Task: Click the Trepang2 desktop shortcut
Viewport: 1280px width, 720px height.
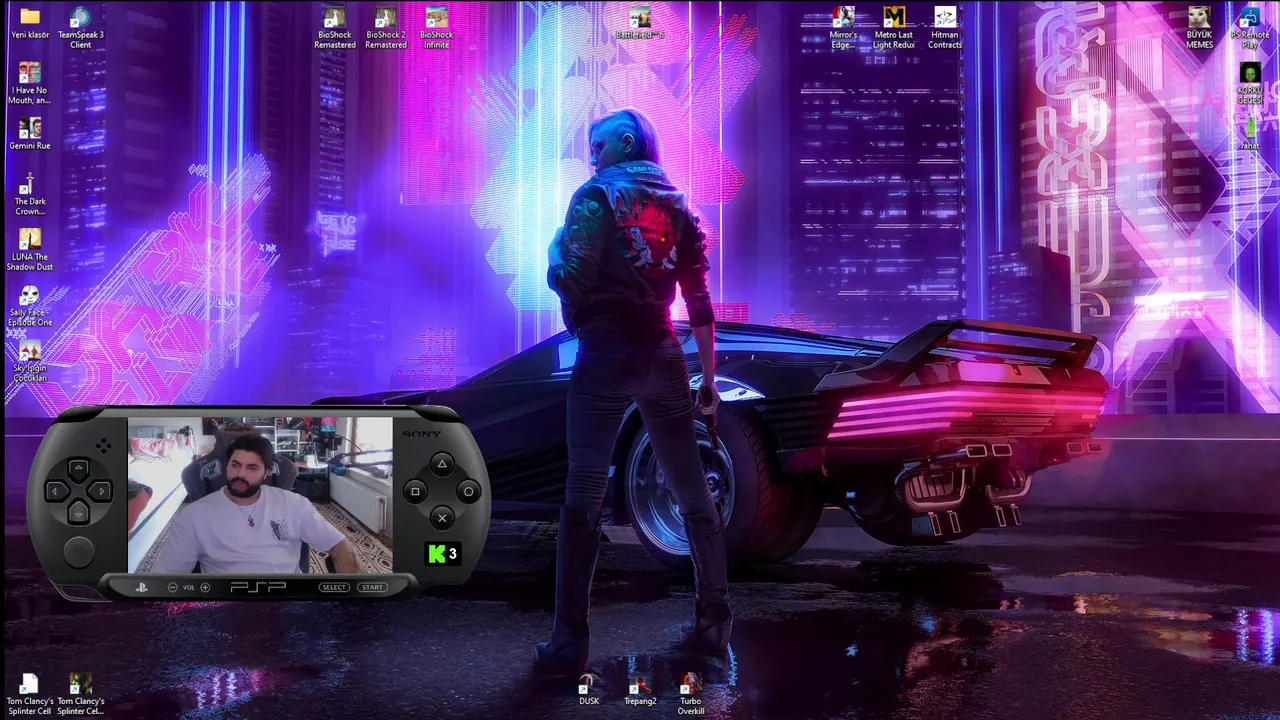Action: [x=640, y=684]
